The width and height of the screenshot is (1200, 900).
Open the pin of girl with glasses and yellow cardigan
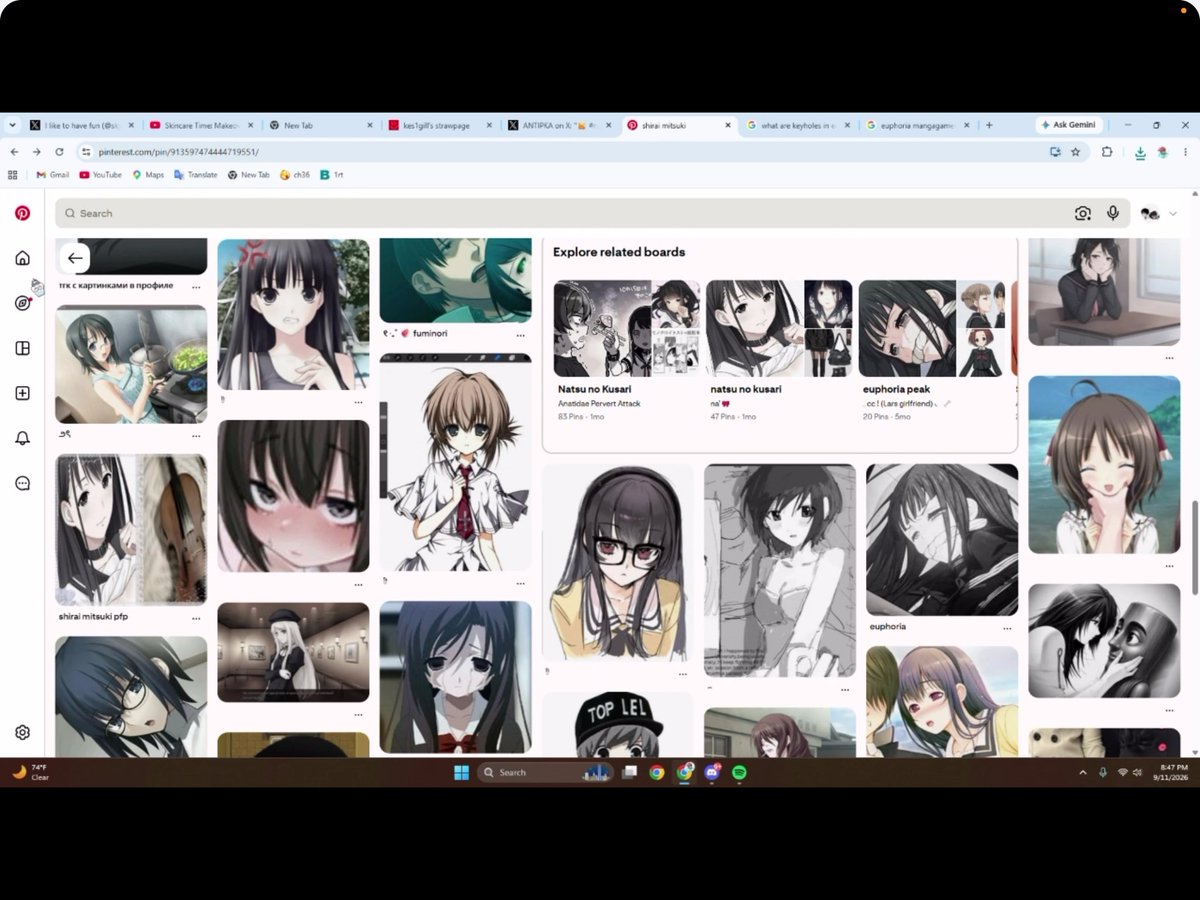pos(618,561)
